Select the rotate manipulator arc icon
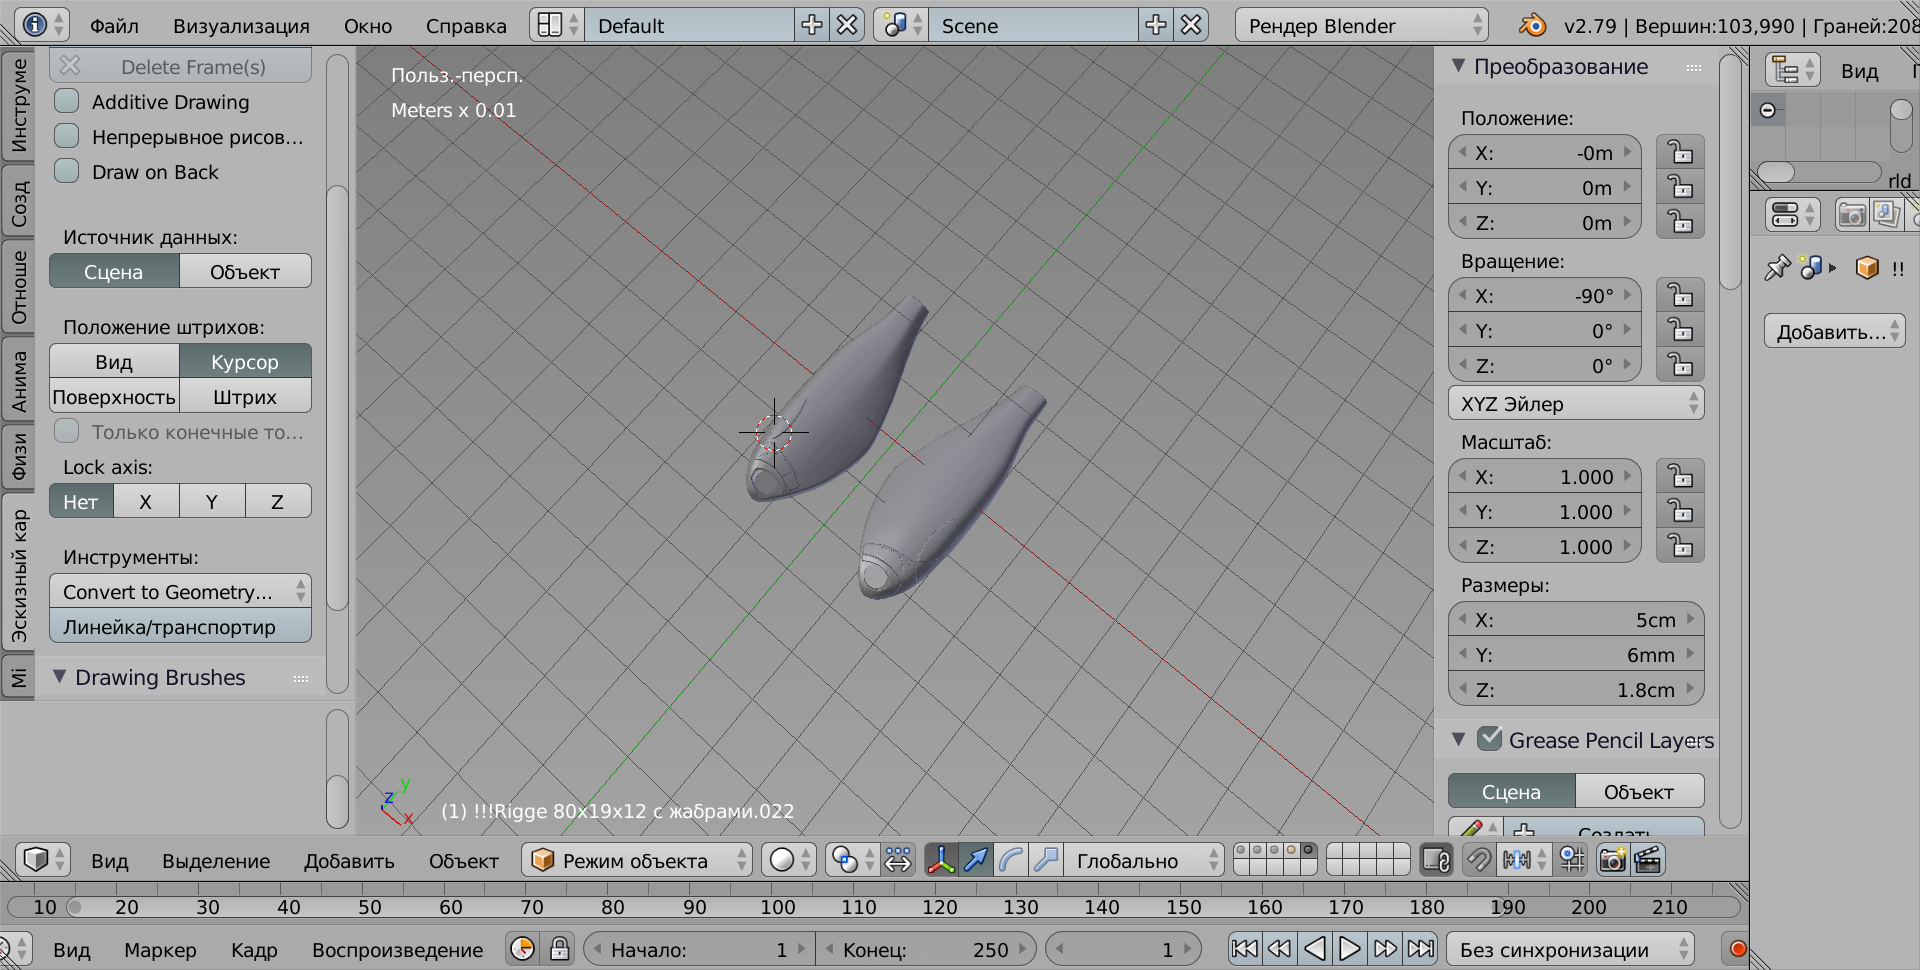The width and height of the screenshot is (1920, 970). (x=1011, y=860)
